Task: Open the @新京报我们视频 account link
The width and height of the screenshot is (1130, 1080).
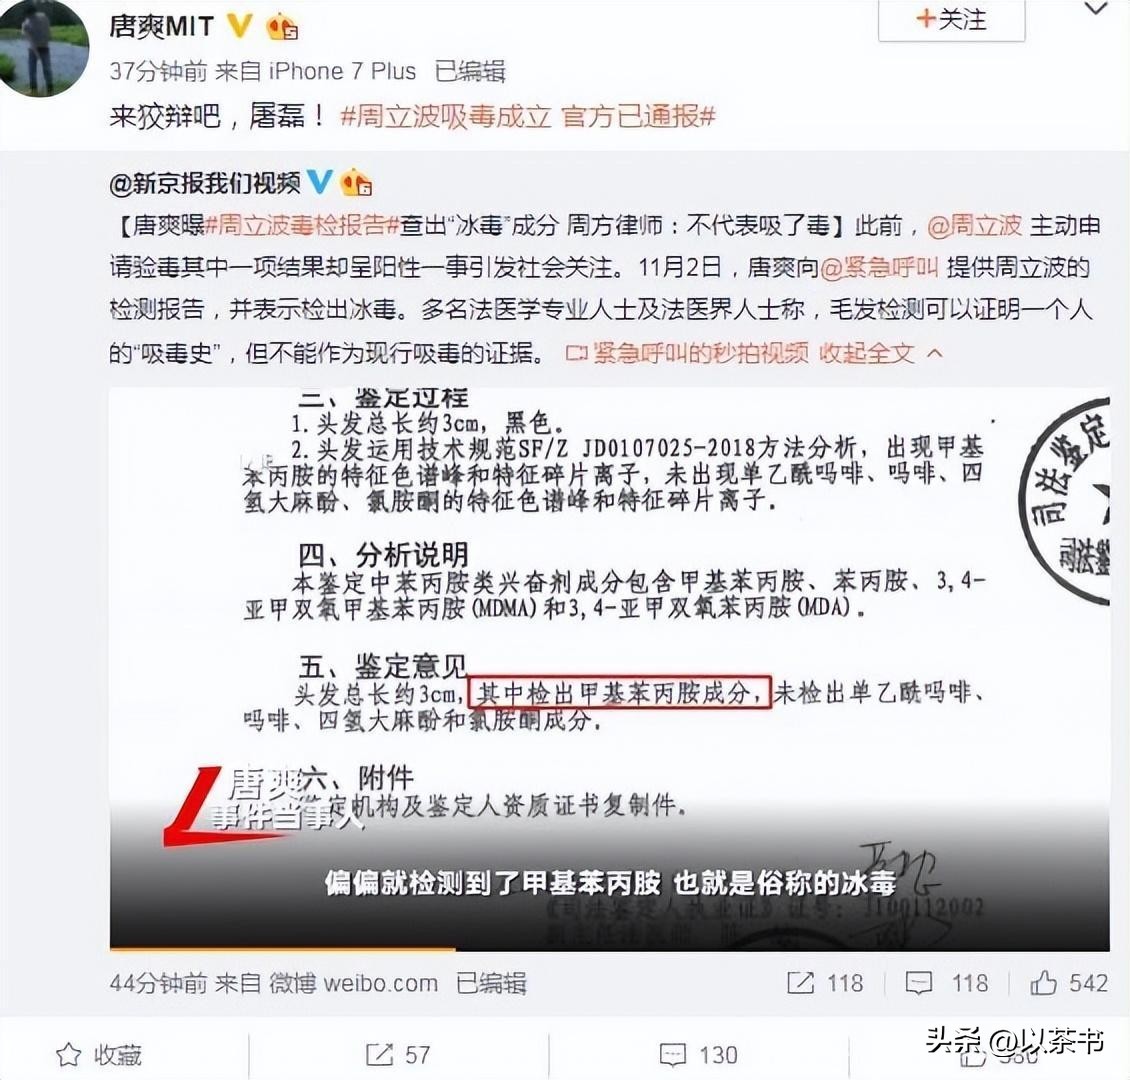Action: (x=205, y=184)
